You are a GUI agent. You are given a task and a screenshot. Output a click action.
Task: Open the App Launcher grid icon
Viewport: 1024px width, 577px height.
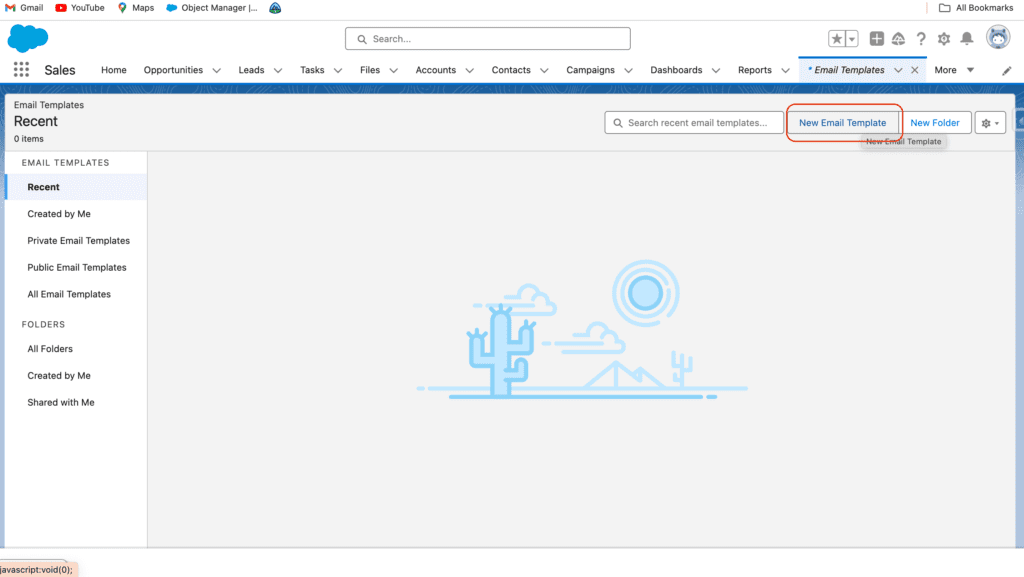coord(21,70)
